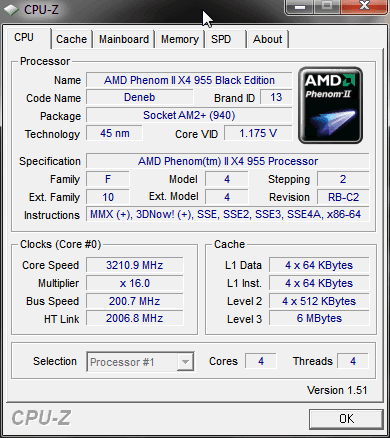The image size is (390, 438).
Task: Minimize the CPU-Z window
Action: [x=300, y=7]
